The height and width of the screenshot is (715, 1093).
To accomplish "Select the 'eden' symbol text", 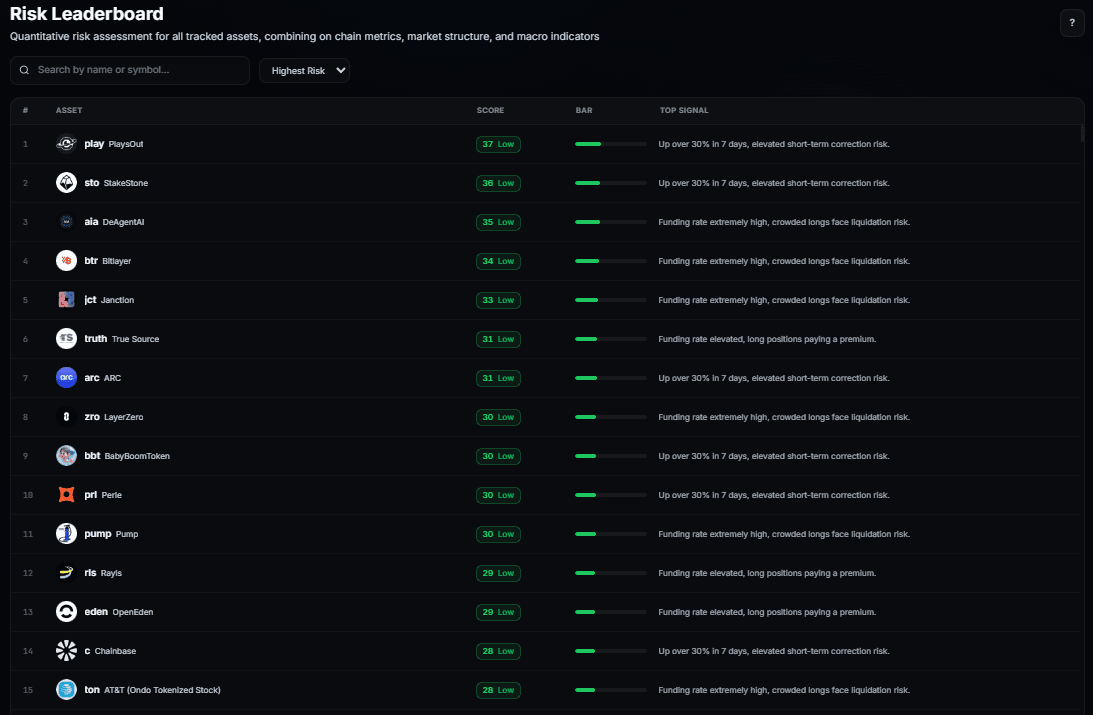I will 96,612.
